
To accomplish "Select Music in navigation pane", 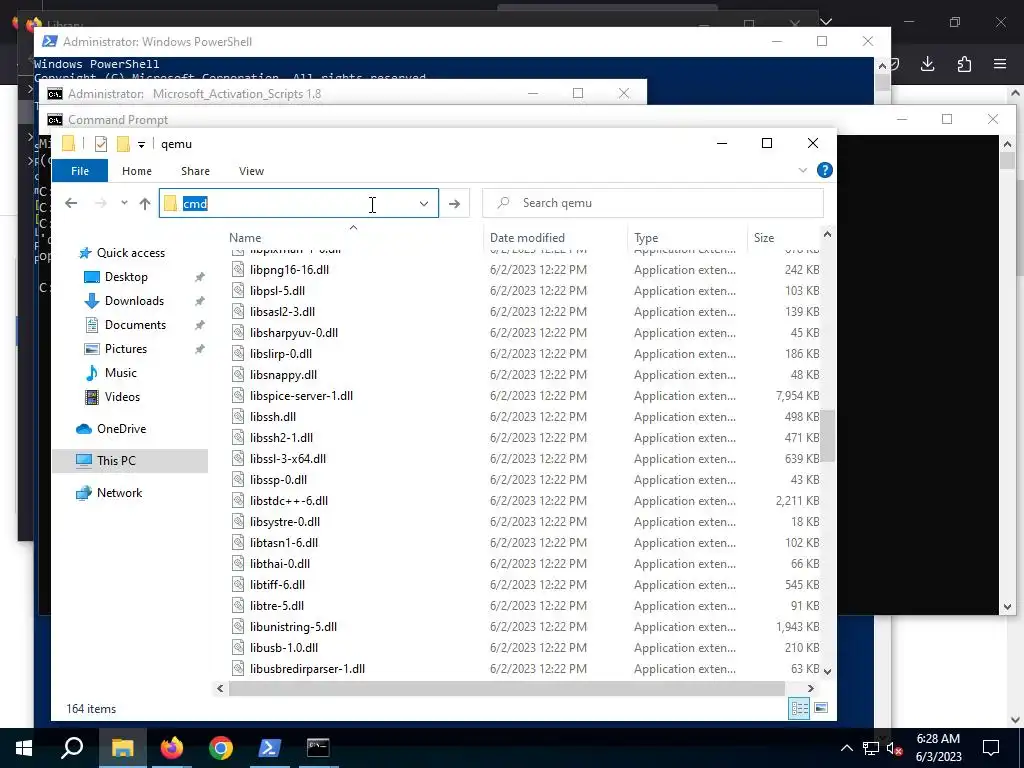I will pyautogui.click(x=121, y=373).
